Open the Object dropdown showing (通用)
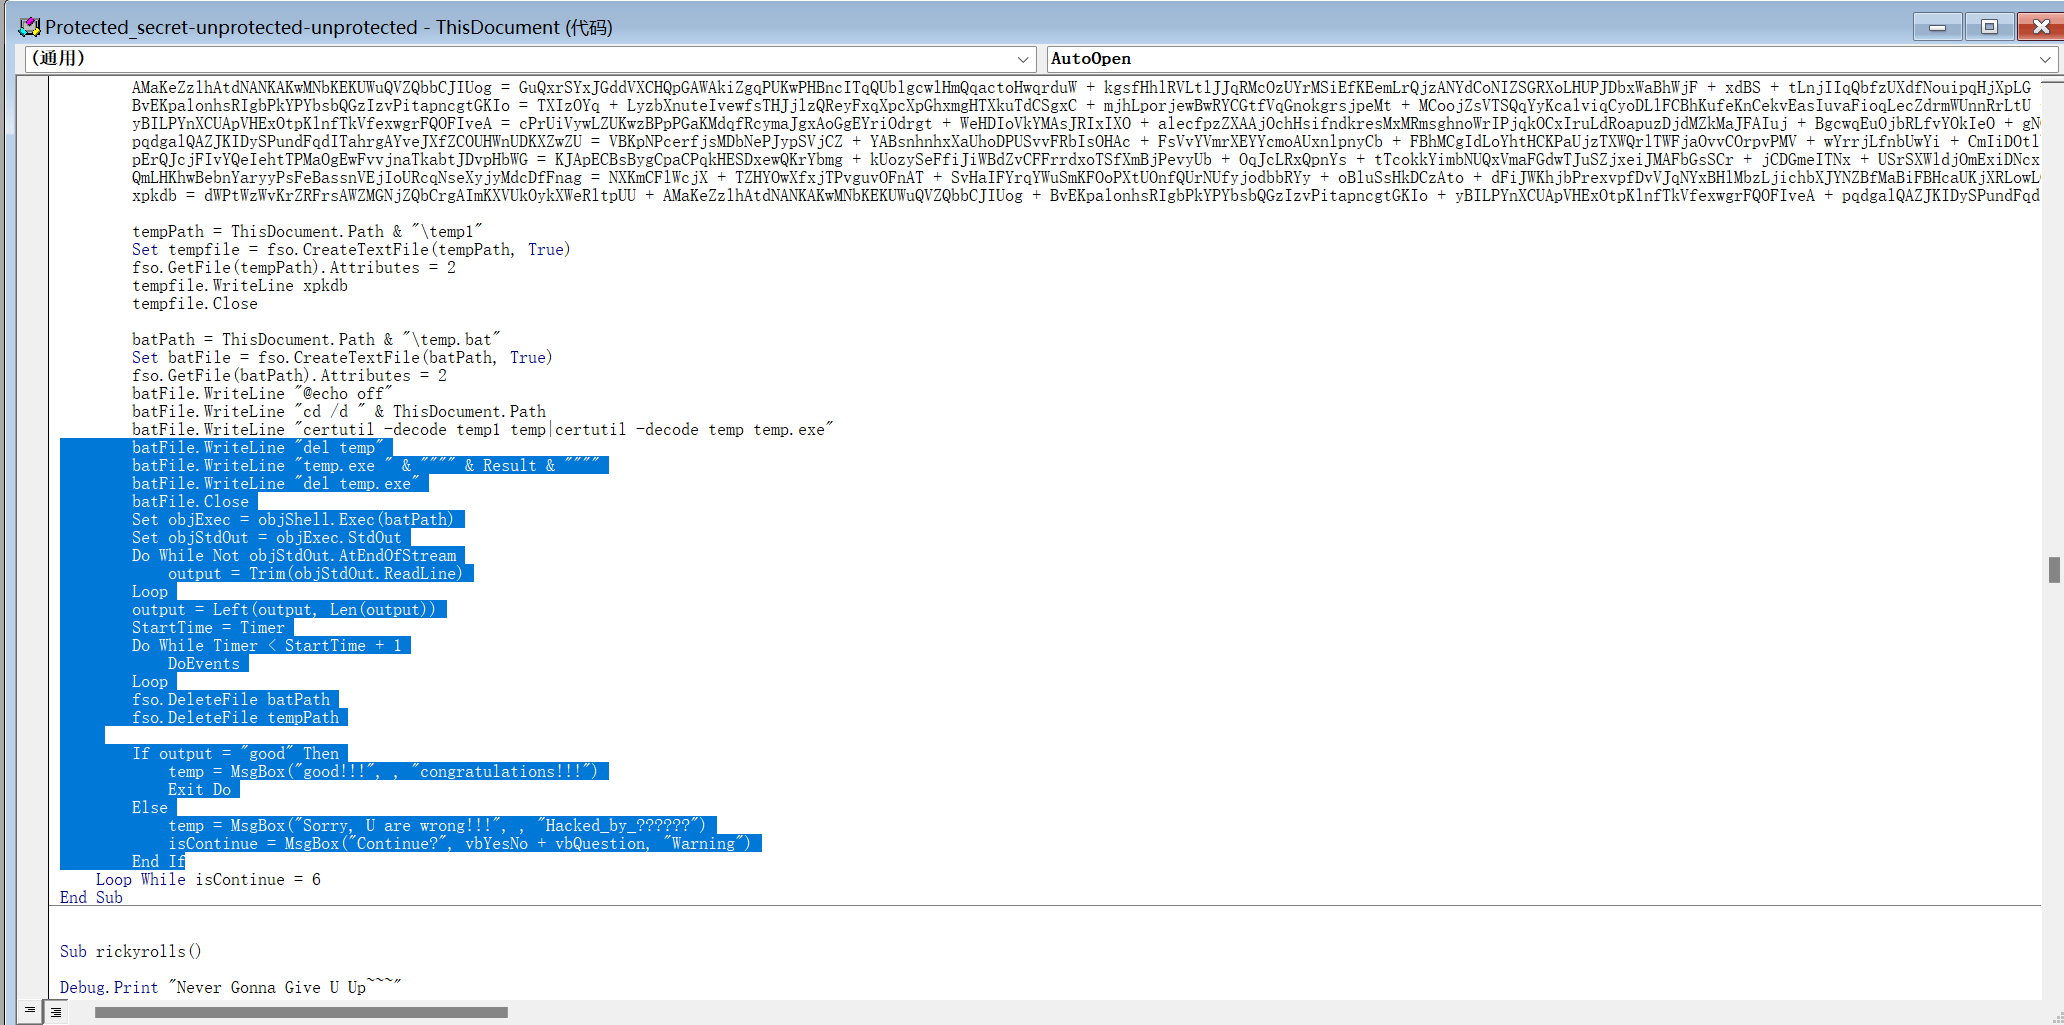The width and height of the screenshot is (2064, 1025). pyautogui.click(x=530, y=59)
